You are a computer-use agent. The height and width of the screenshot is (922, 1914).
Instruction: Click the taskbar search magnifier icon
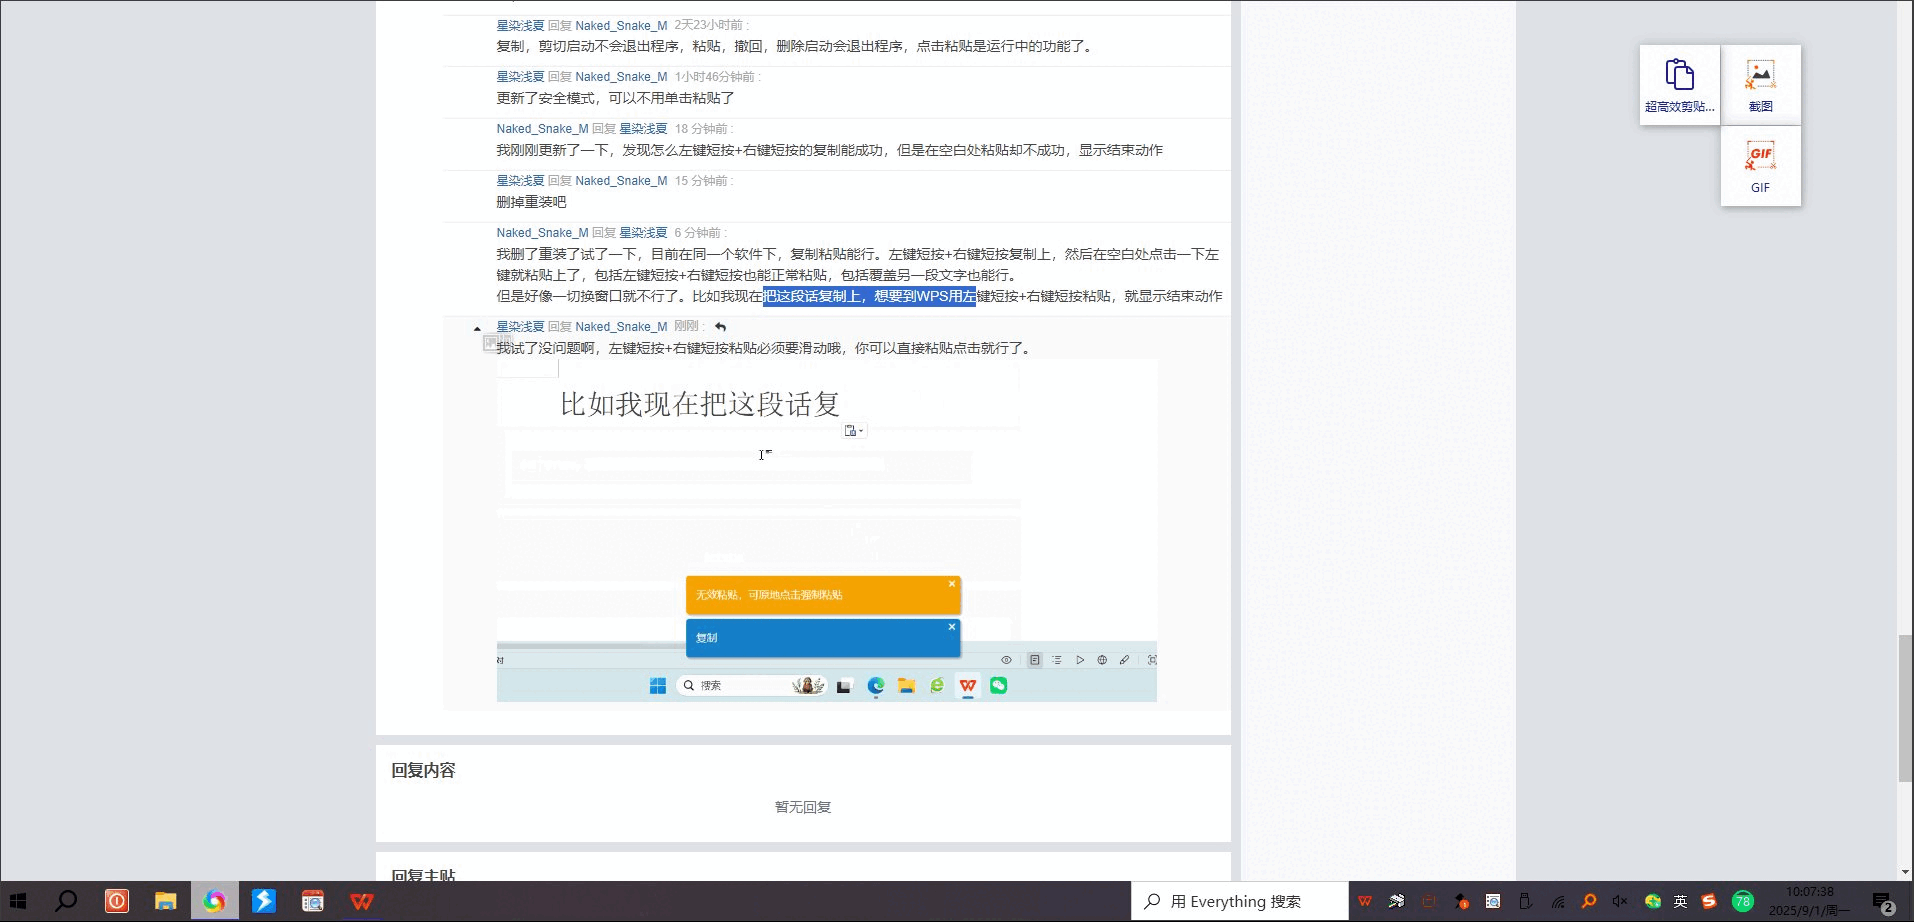tap(66, 901)
